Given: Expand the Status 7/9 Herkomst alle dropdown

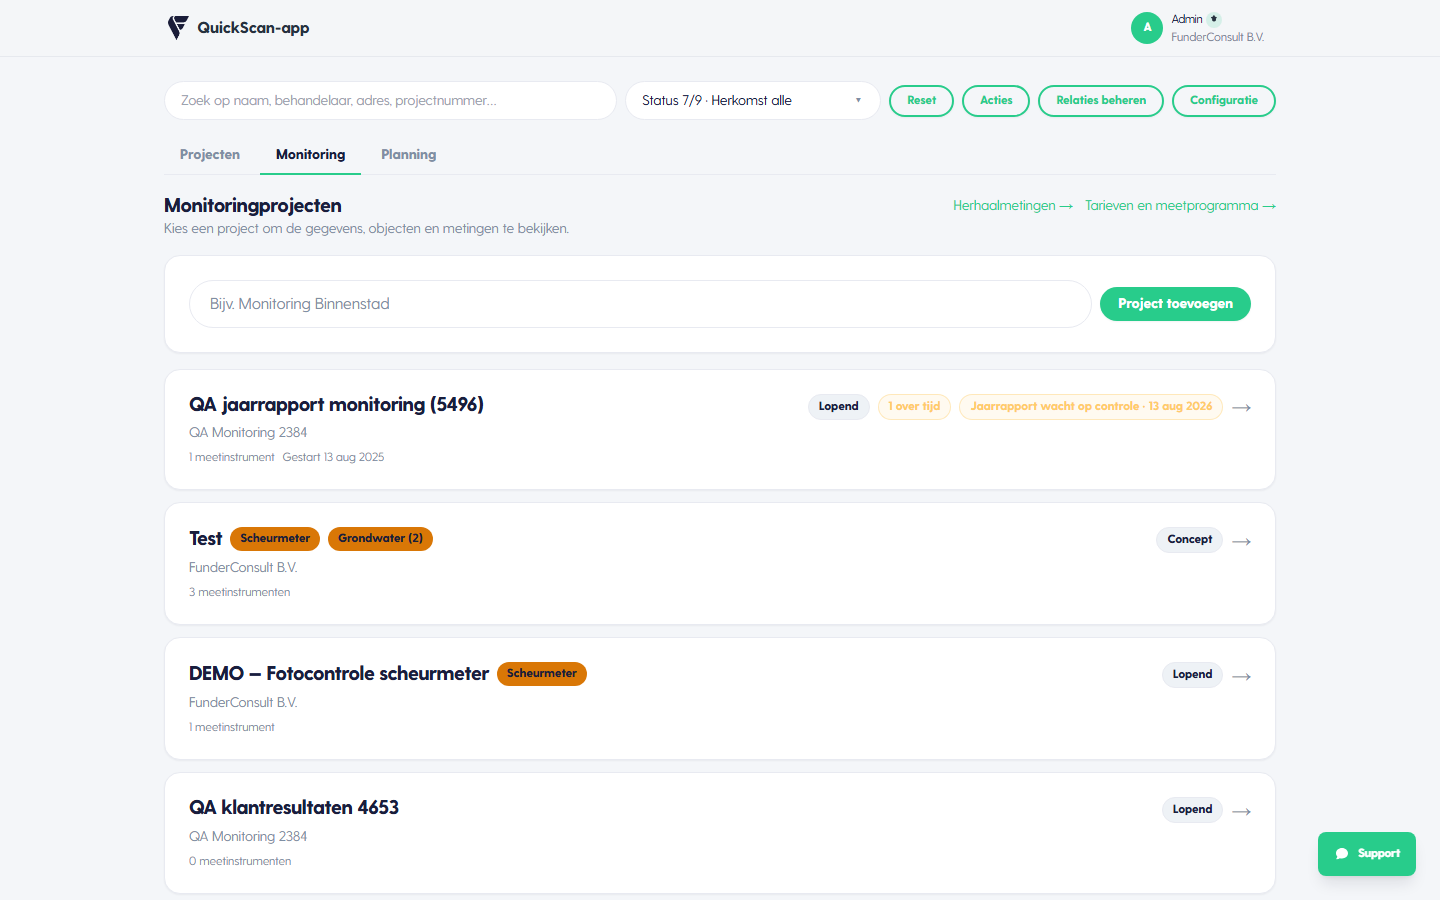Looking at the screenshot, I should 752,100.
